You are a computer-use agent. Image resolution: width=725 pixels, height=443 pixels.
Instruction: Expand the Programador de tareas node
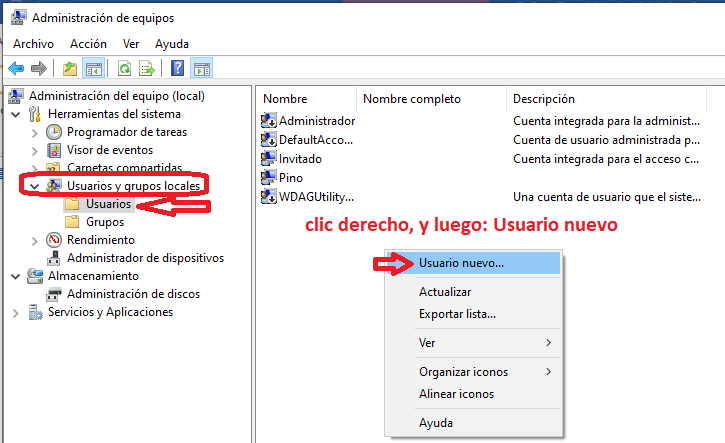coord(35,133)
